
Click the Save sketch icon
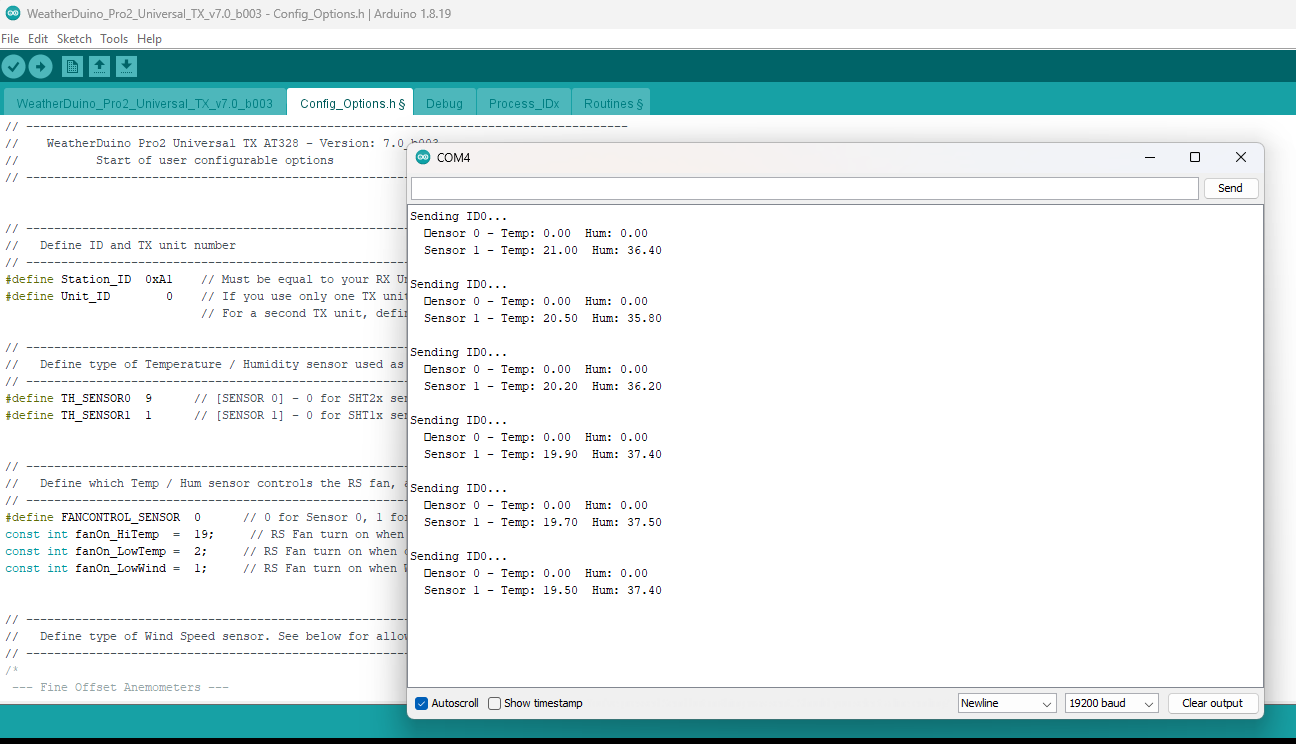point(126,67)
